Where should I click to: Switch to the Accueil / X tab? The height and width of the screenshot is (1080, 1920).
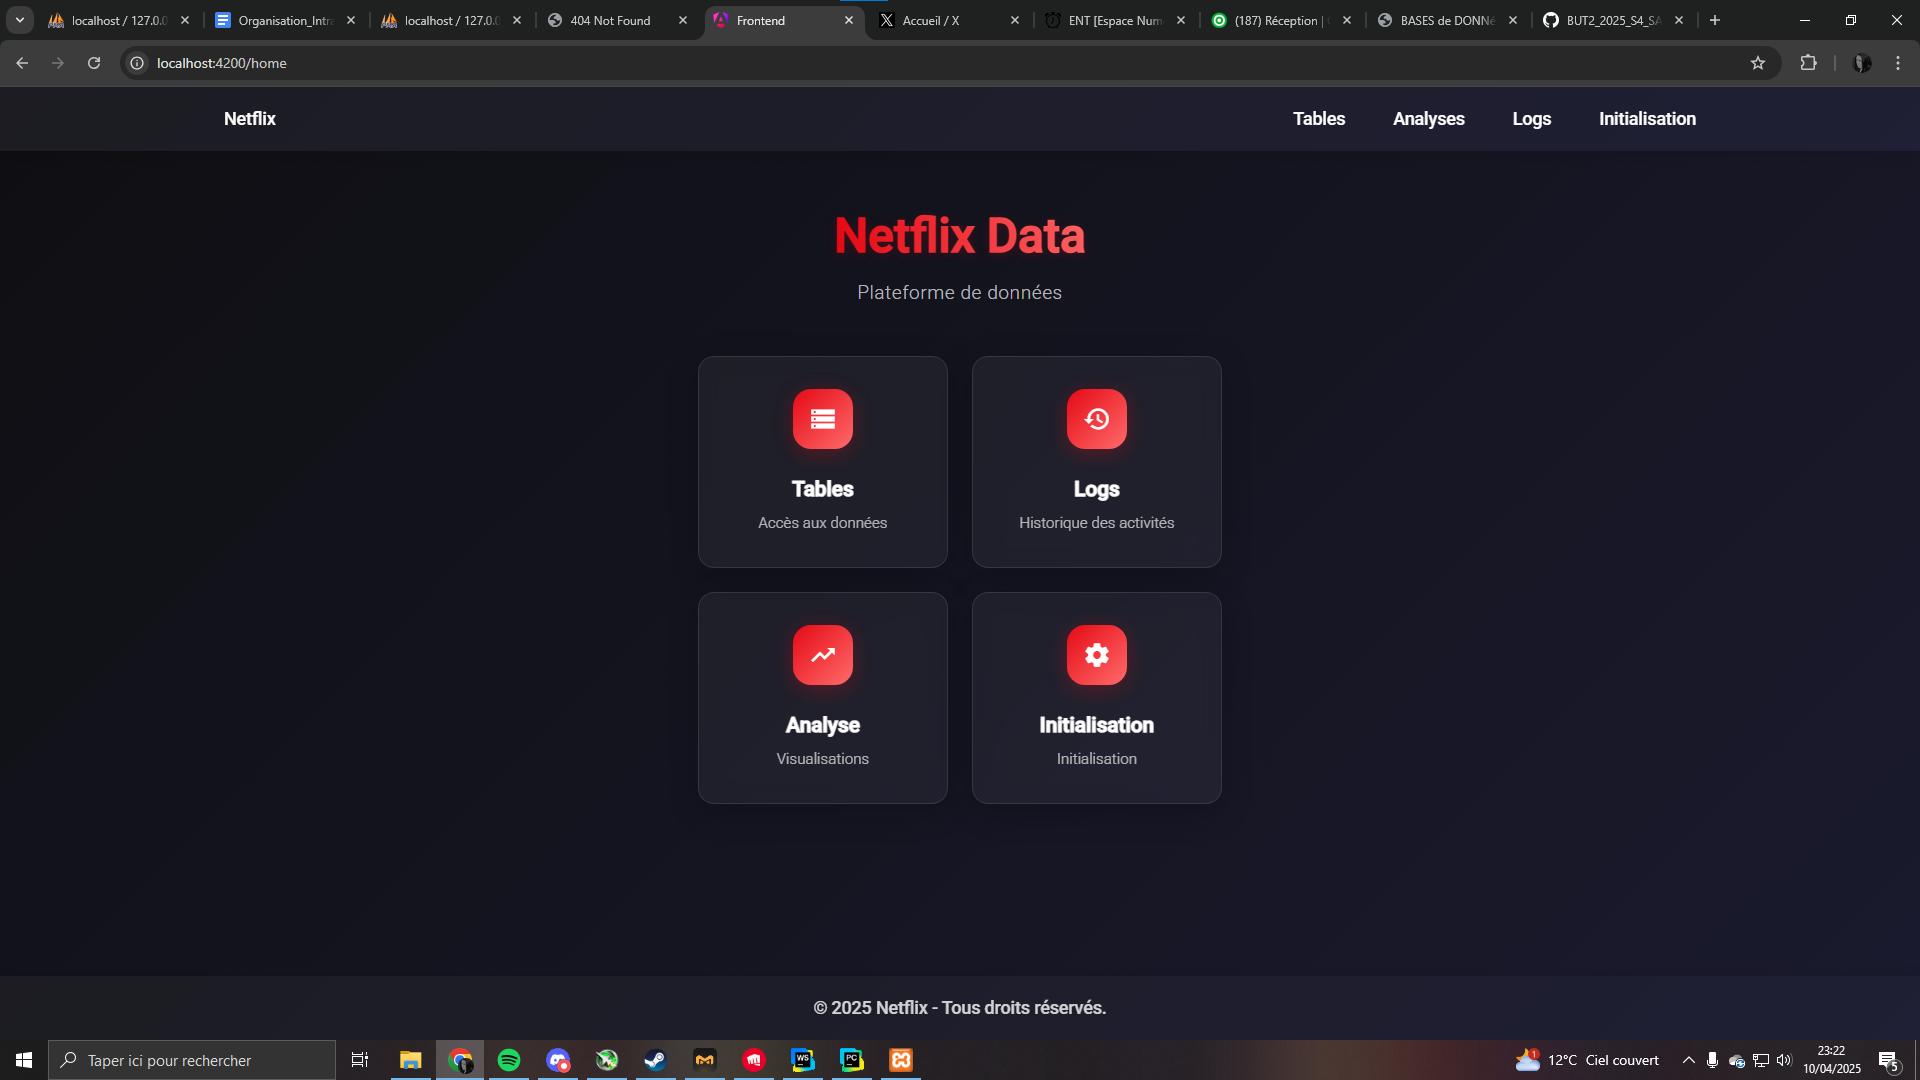point(950,20)
